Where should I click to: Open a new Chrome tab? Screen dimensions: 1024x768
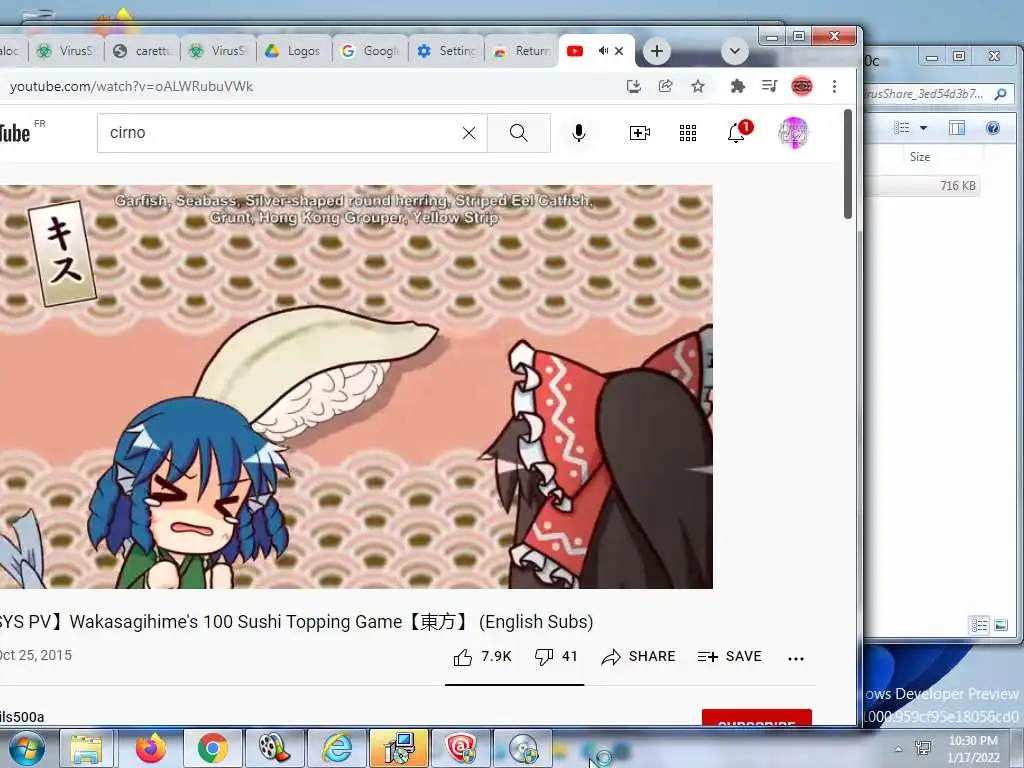656,51
